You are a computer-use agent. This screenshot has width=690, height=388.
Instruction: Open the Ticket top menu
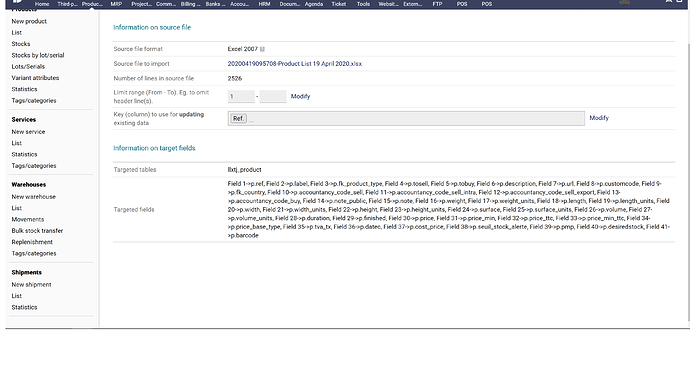coord(338,4)
